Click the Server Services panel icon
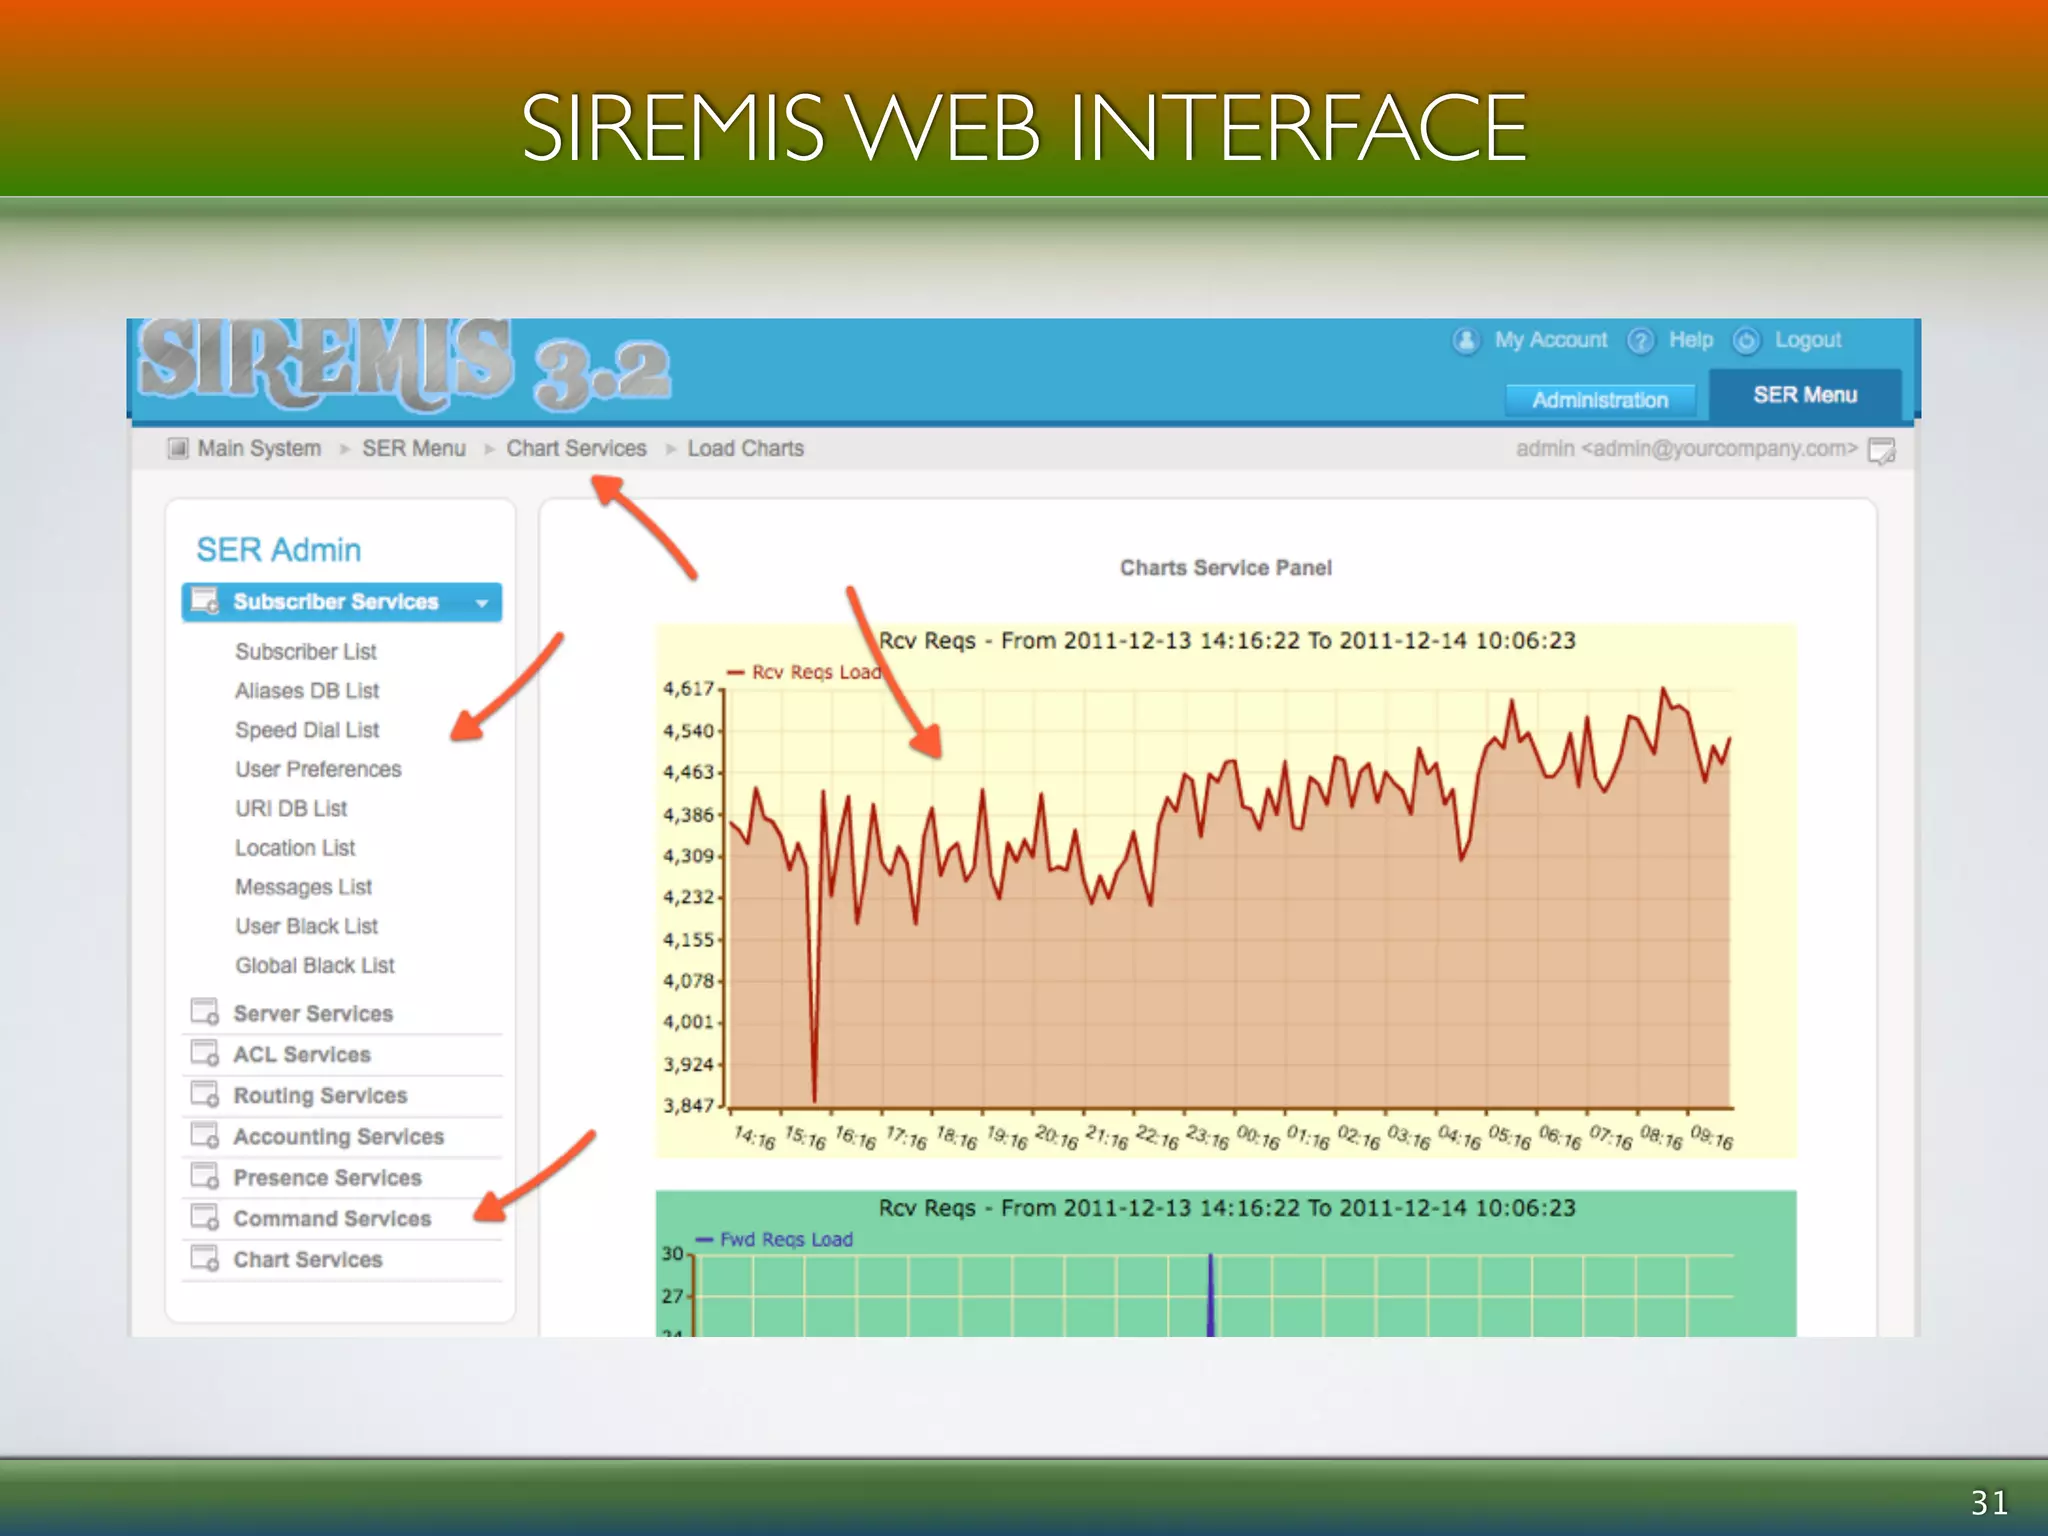The height and width of the screenshot is (1536, 2048). pos(205,1012)
